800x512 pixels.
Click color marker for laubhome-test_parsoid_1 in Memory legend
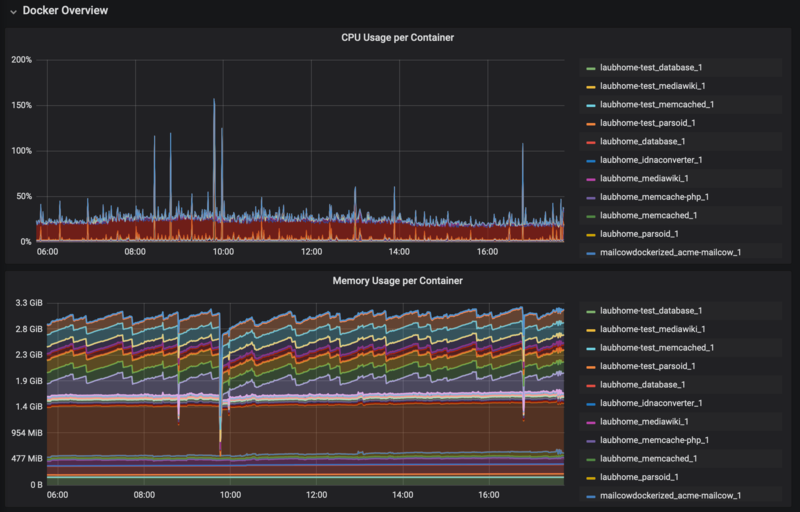point(590,366)
